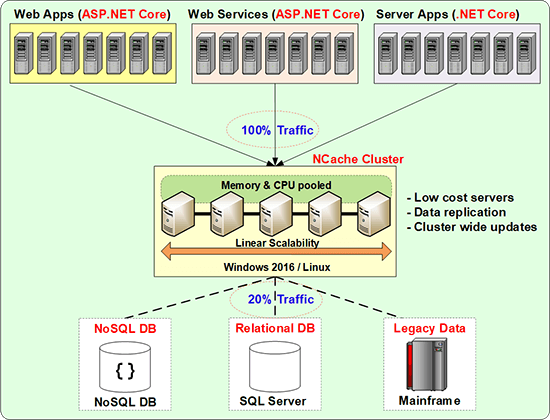Image resolution: width=550 pixels, height=420 pixels.
Task: Click the Relational DB heading
Action: click(275, 328)
